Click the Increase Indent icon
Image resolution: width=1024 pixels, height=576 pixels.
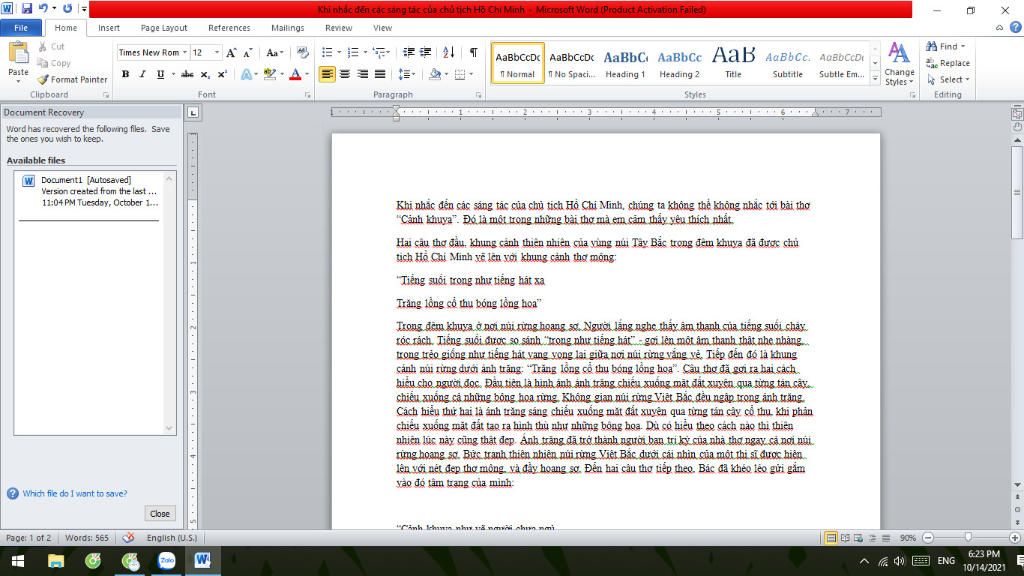click(425, 52)
